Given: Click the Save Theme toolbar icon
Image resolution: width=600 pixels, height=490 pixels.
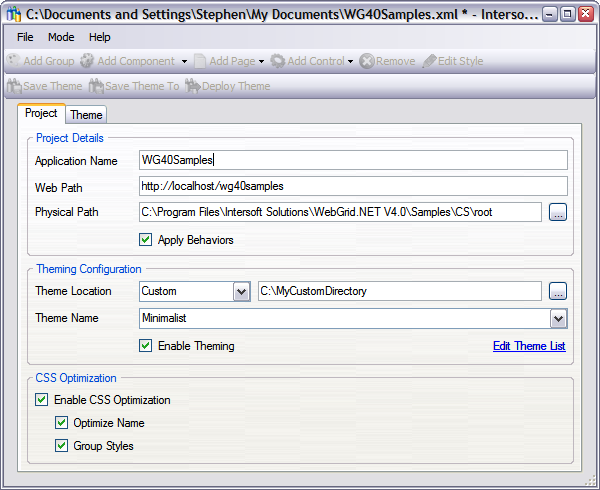Looking at the screenshot, I should pos(14,86).
